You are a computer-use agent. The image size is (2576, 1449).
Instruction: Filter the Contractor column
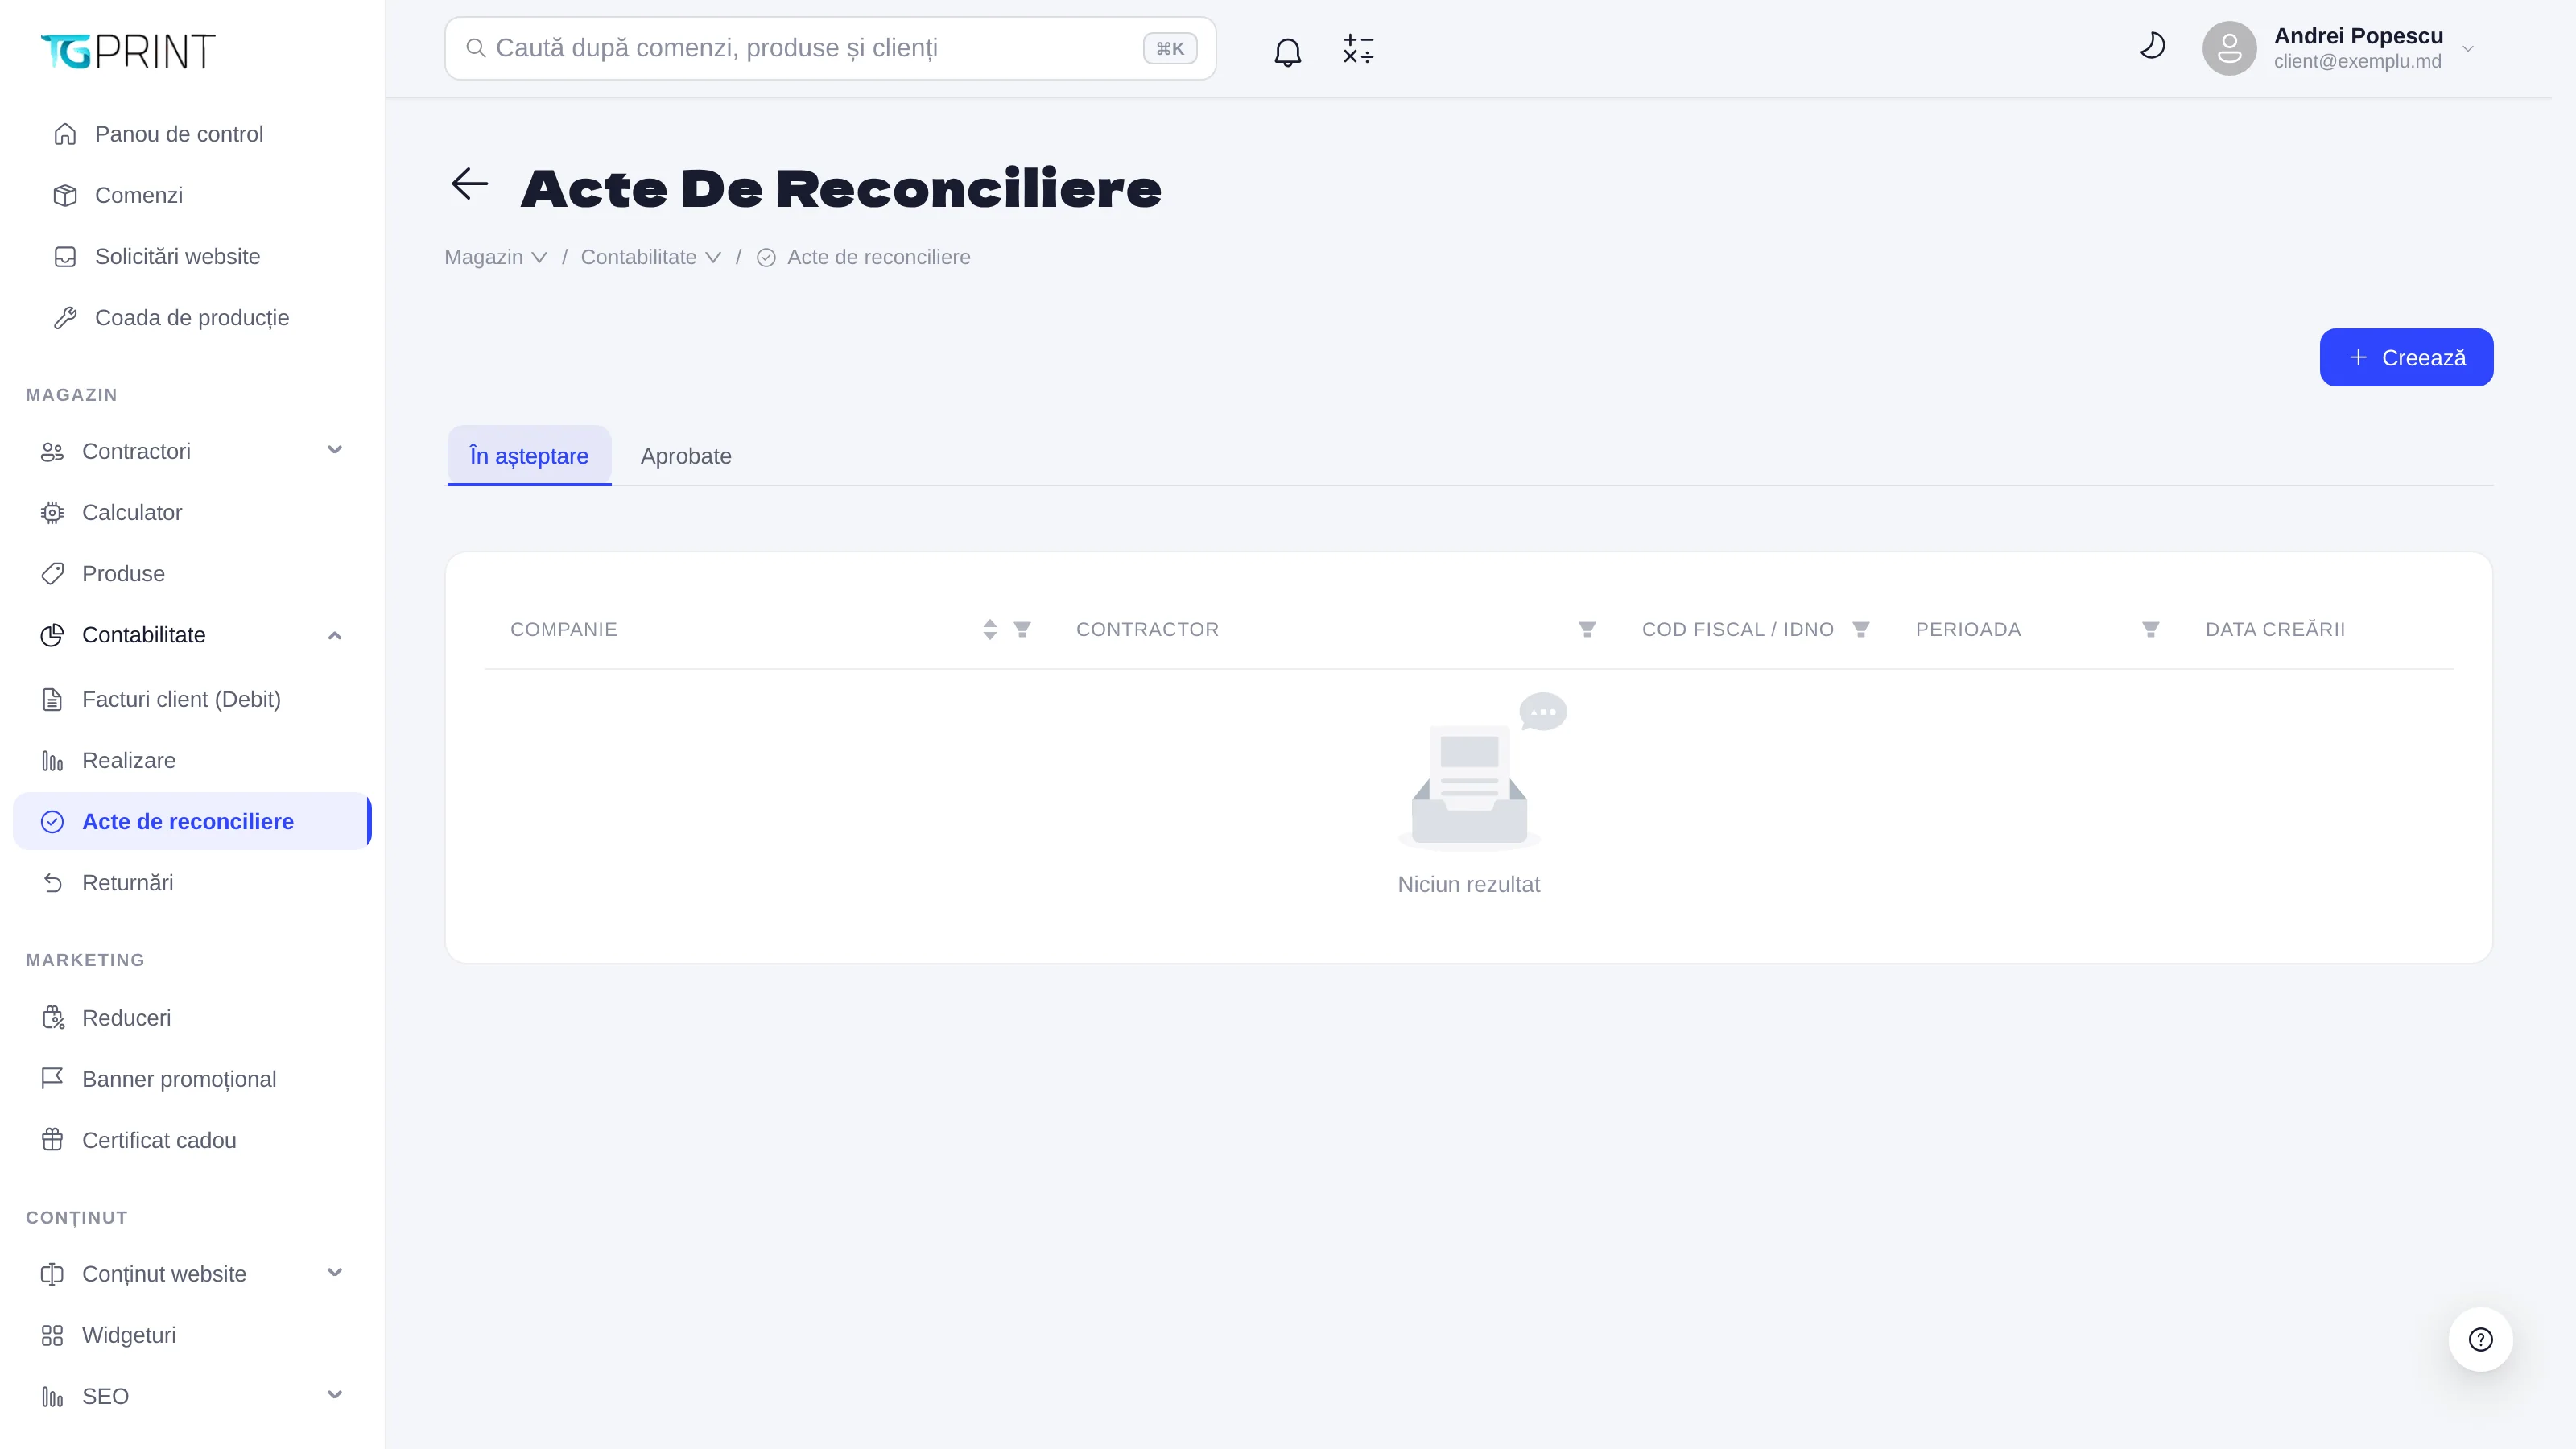(1587, 629)
